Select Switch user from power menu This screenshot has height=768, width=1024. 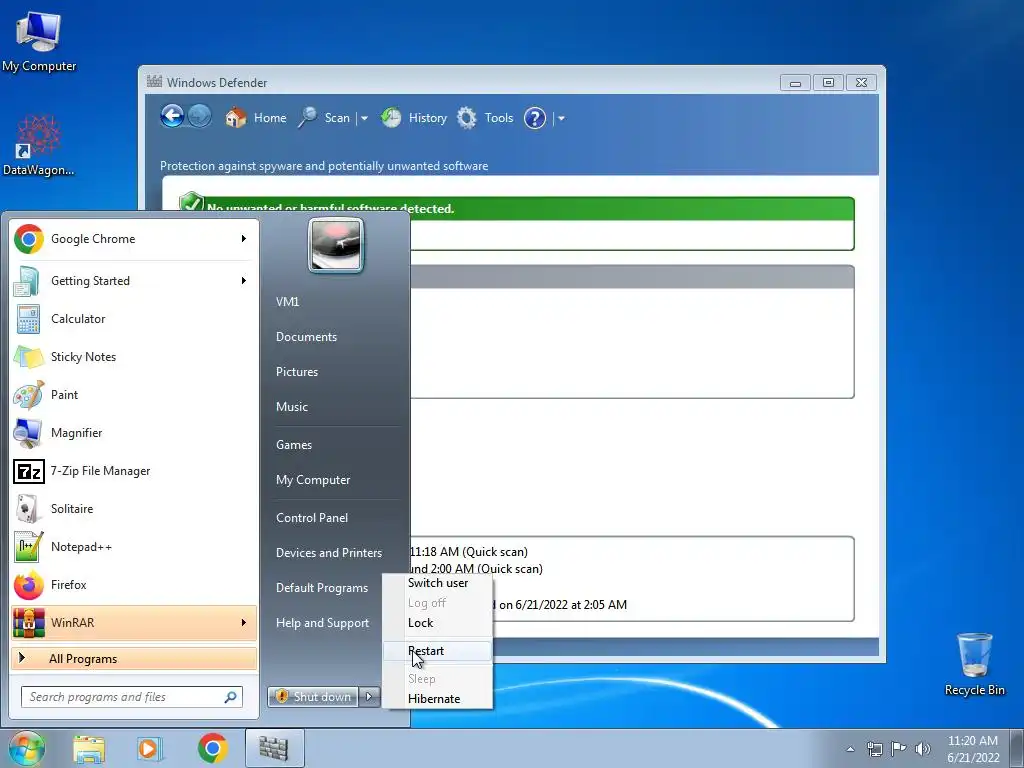[x=438, y=583]
